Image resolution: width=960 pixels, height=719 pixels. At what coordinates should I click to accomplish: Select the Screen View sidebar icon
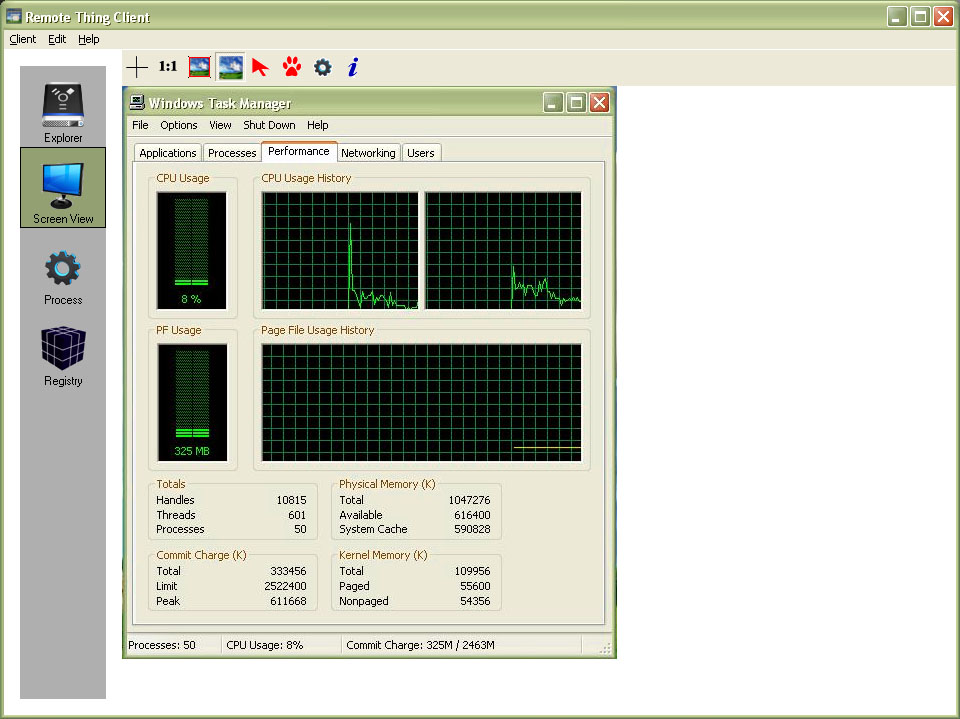coord(62,187)
